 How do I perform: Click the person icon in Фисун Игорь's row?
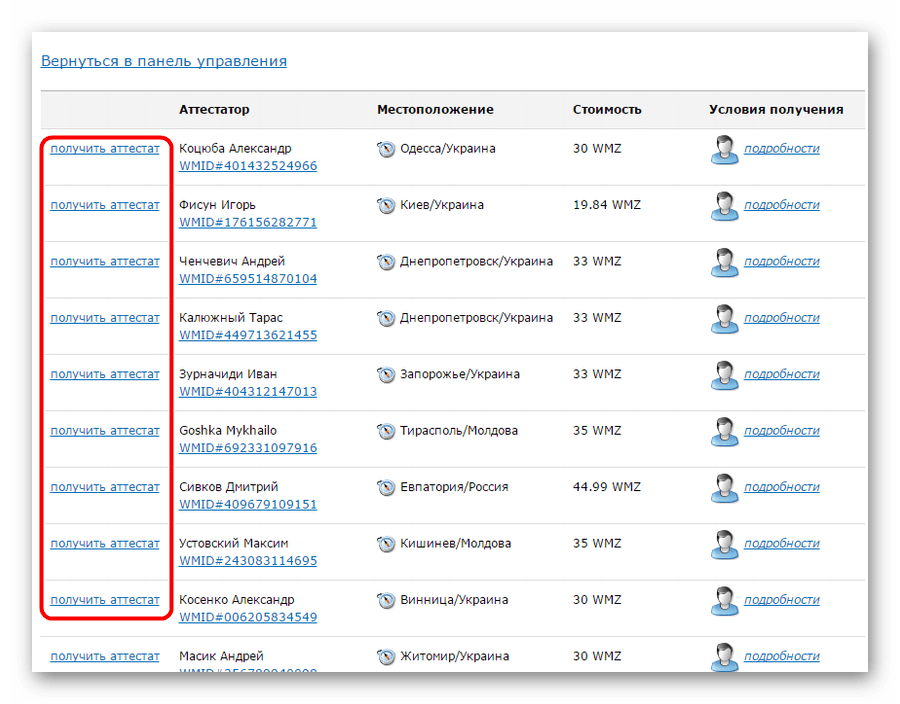click(723, 206)
